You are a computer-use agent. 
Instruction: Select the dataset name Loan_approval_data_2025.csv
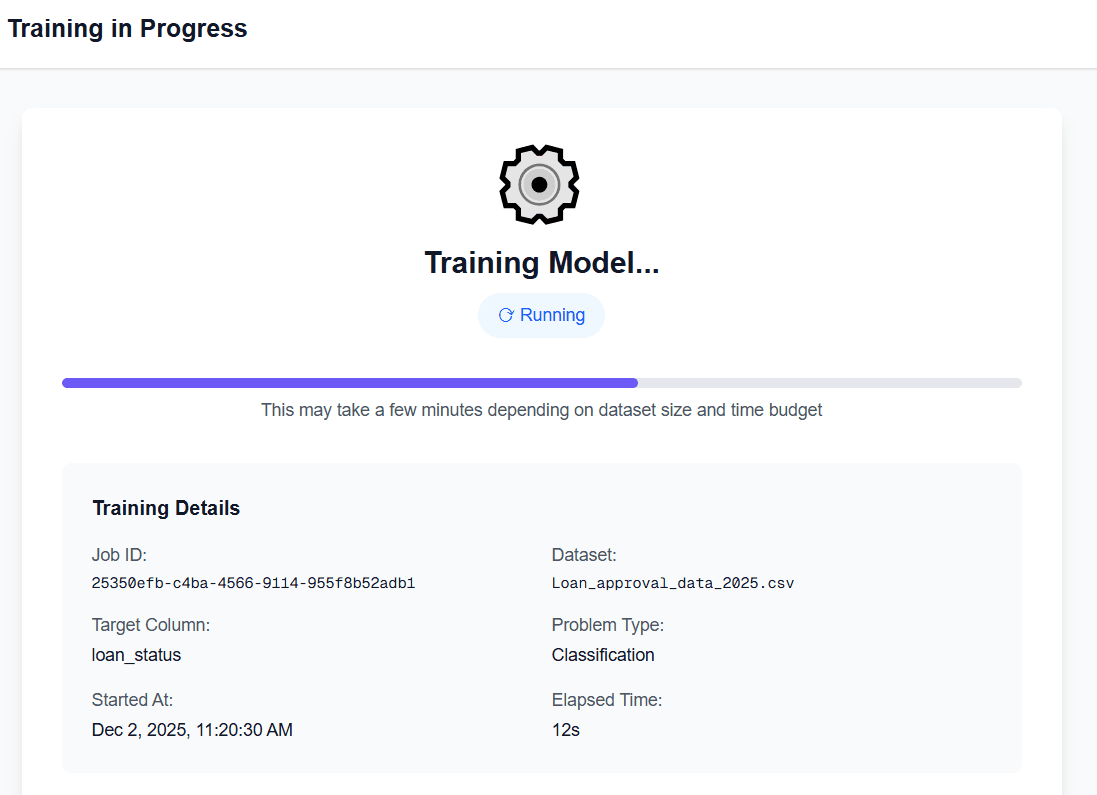tap(673, 583)
